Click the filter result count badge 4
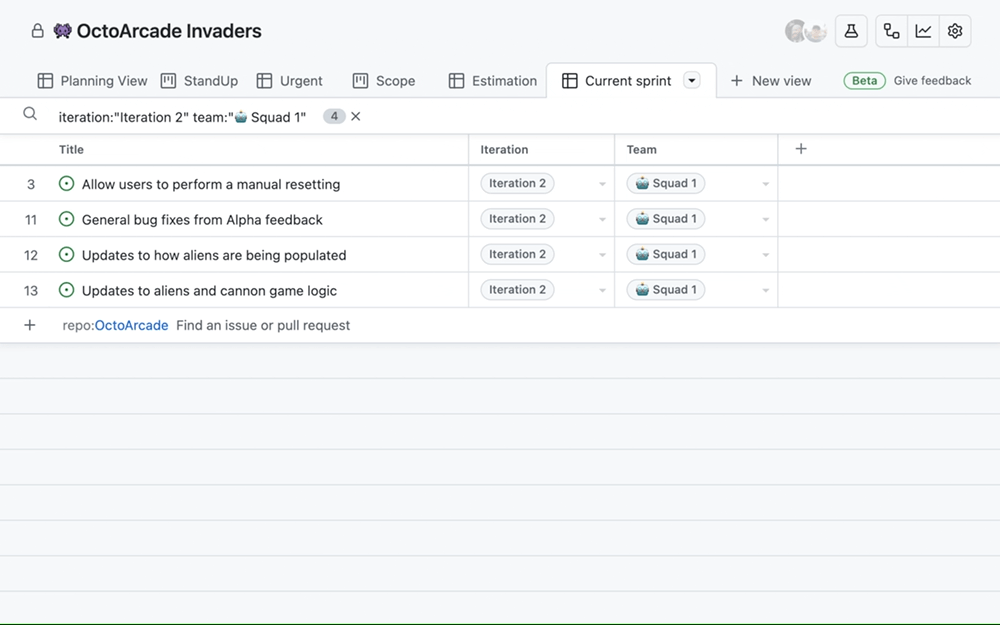 334,116
